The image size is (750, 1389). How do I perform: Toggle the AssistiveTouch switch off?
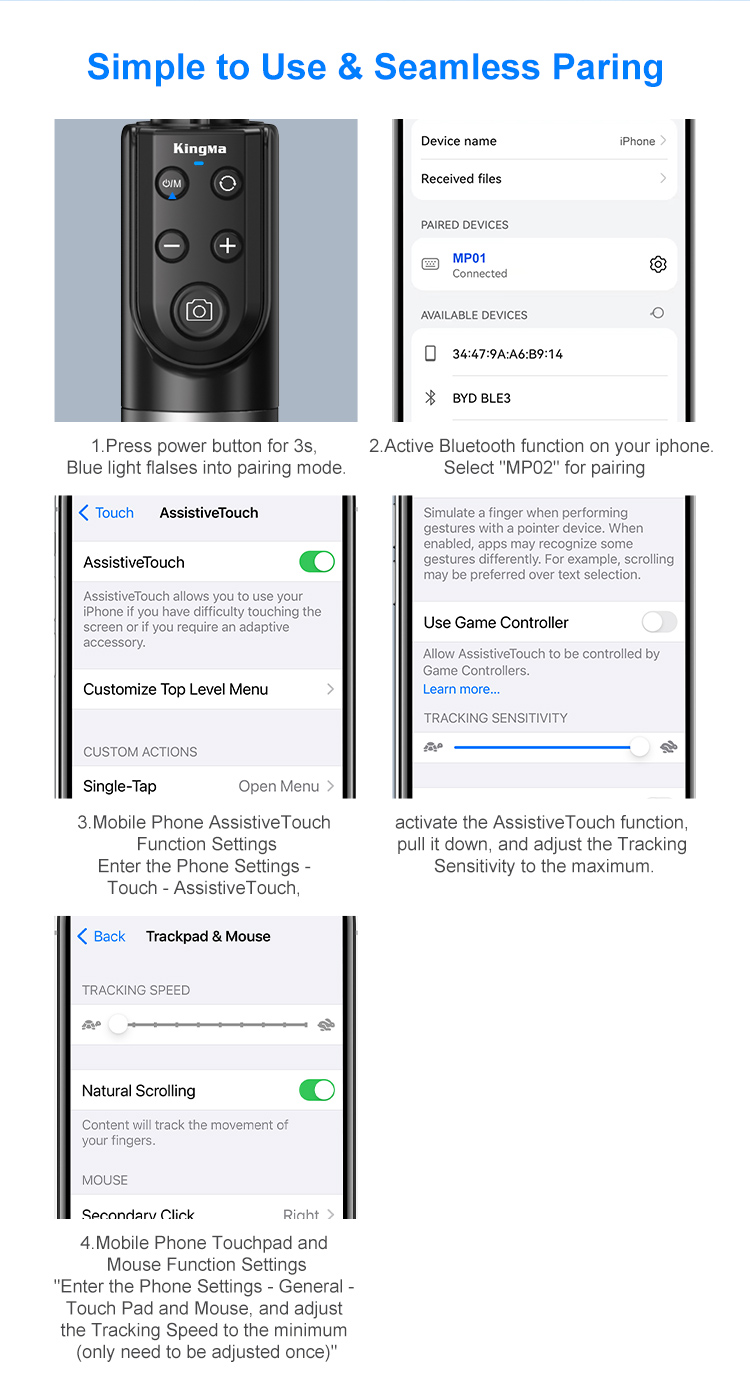(317, 562)
